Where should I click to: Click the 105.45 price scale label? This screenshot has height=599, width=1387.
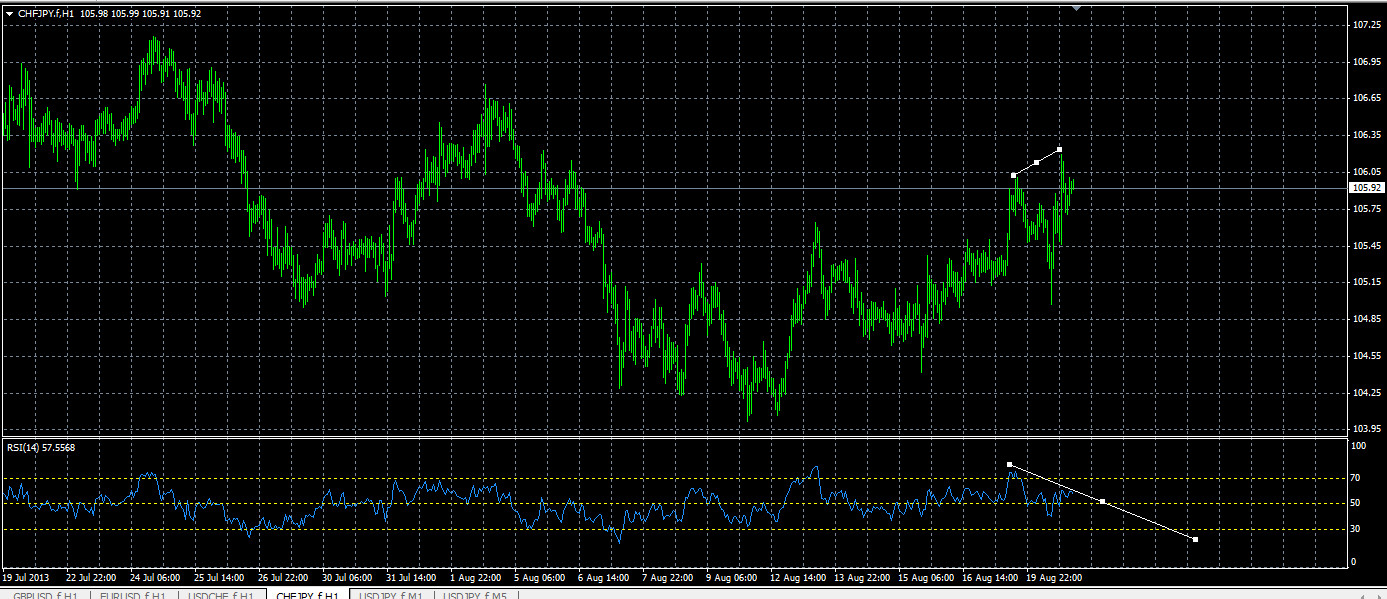(1365, 245)
